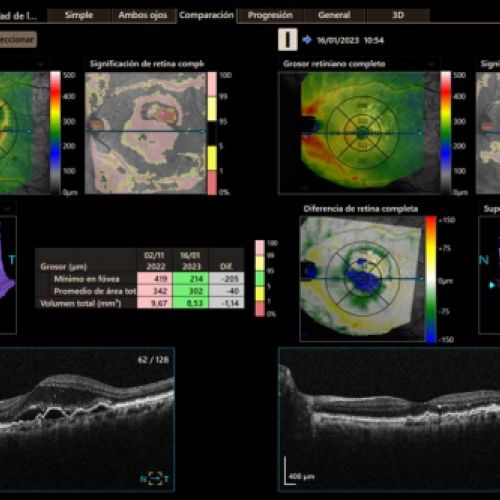Click the right 0–500 µm thickness color bar
The height and width of the screenshot is (500, 500).
tap(446, 133)
